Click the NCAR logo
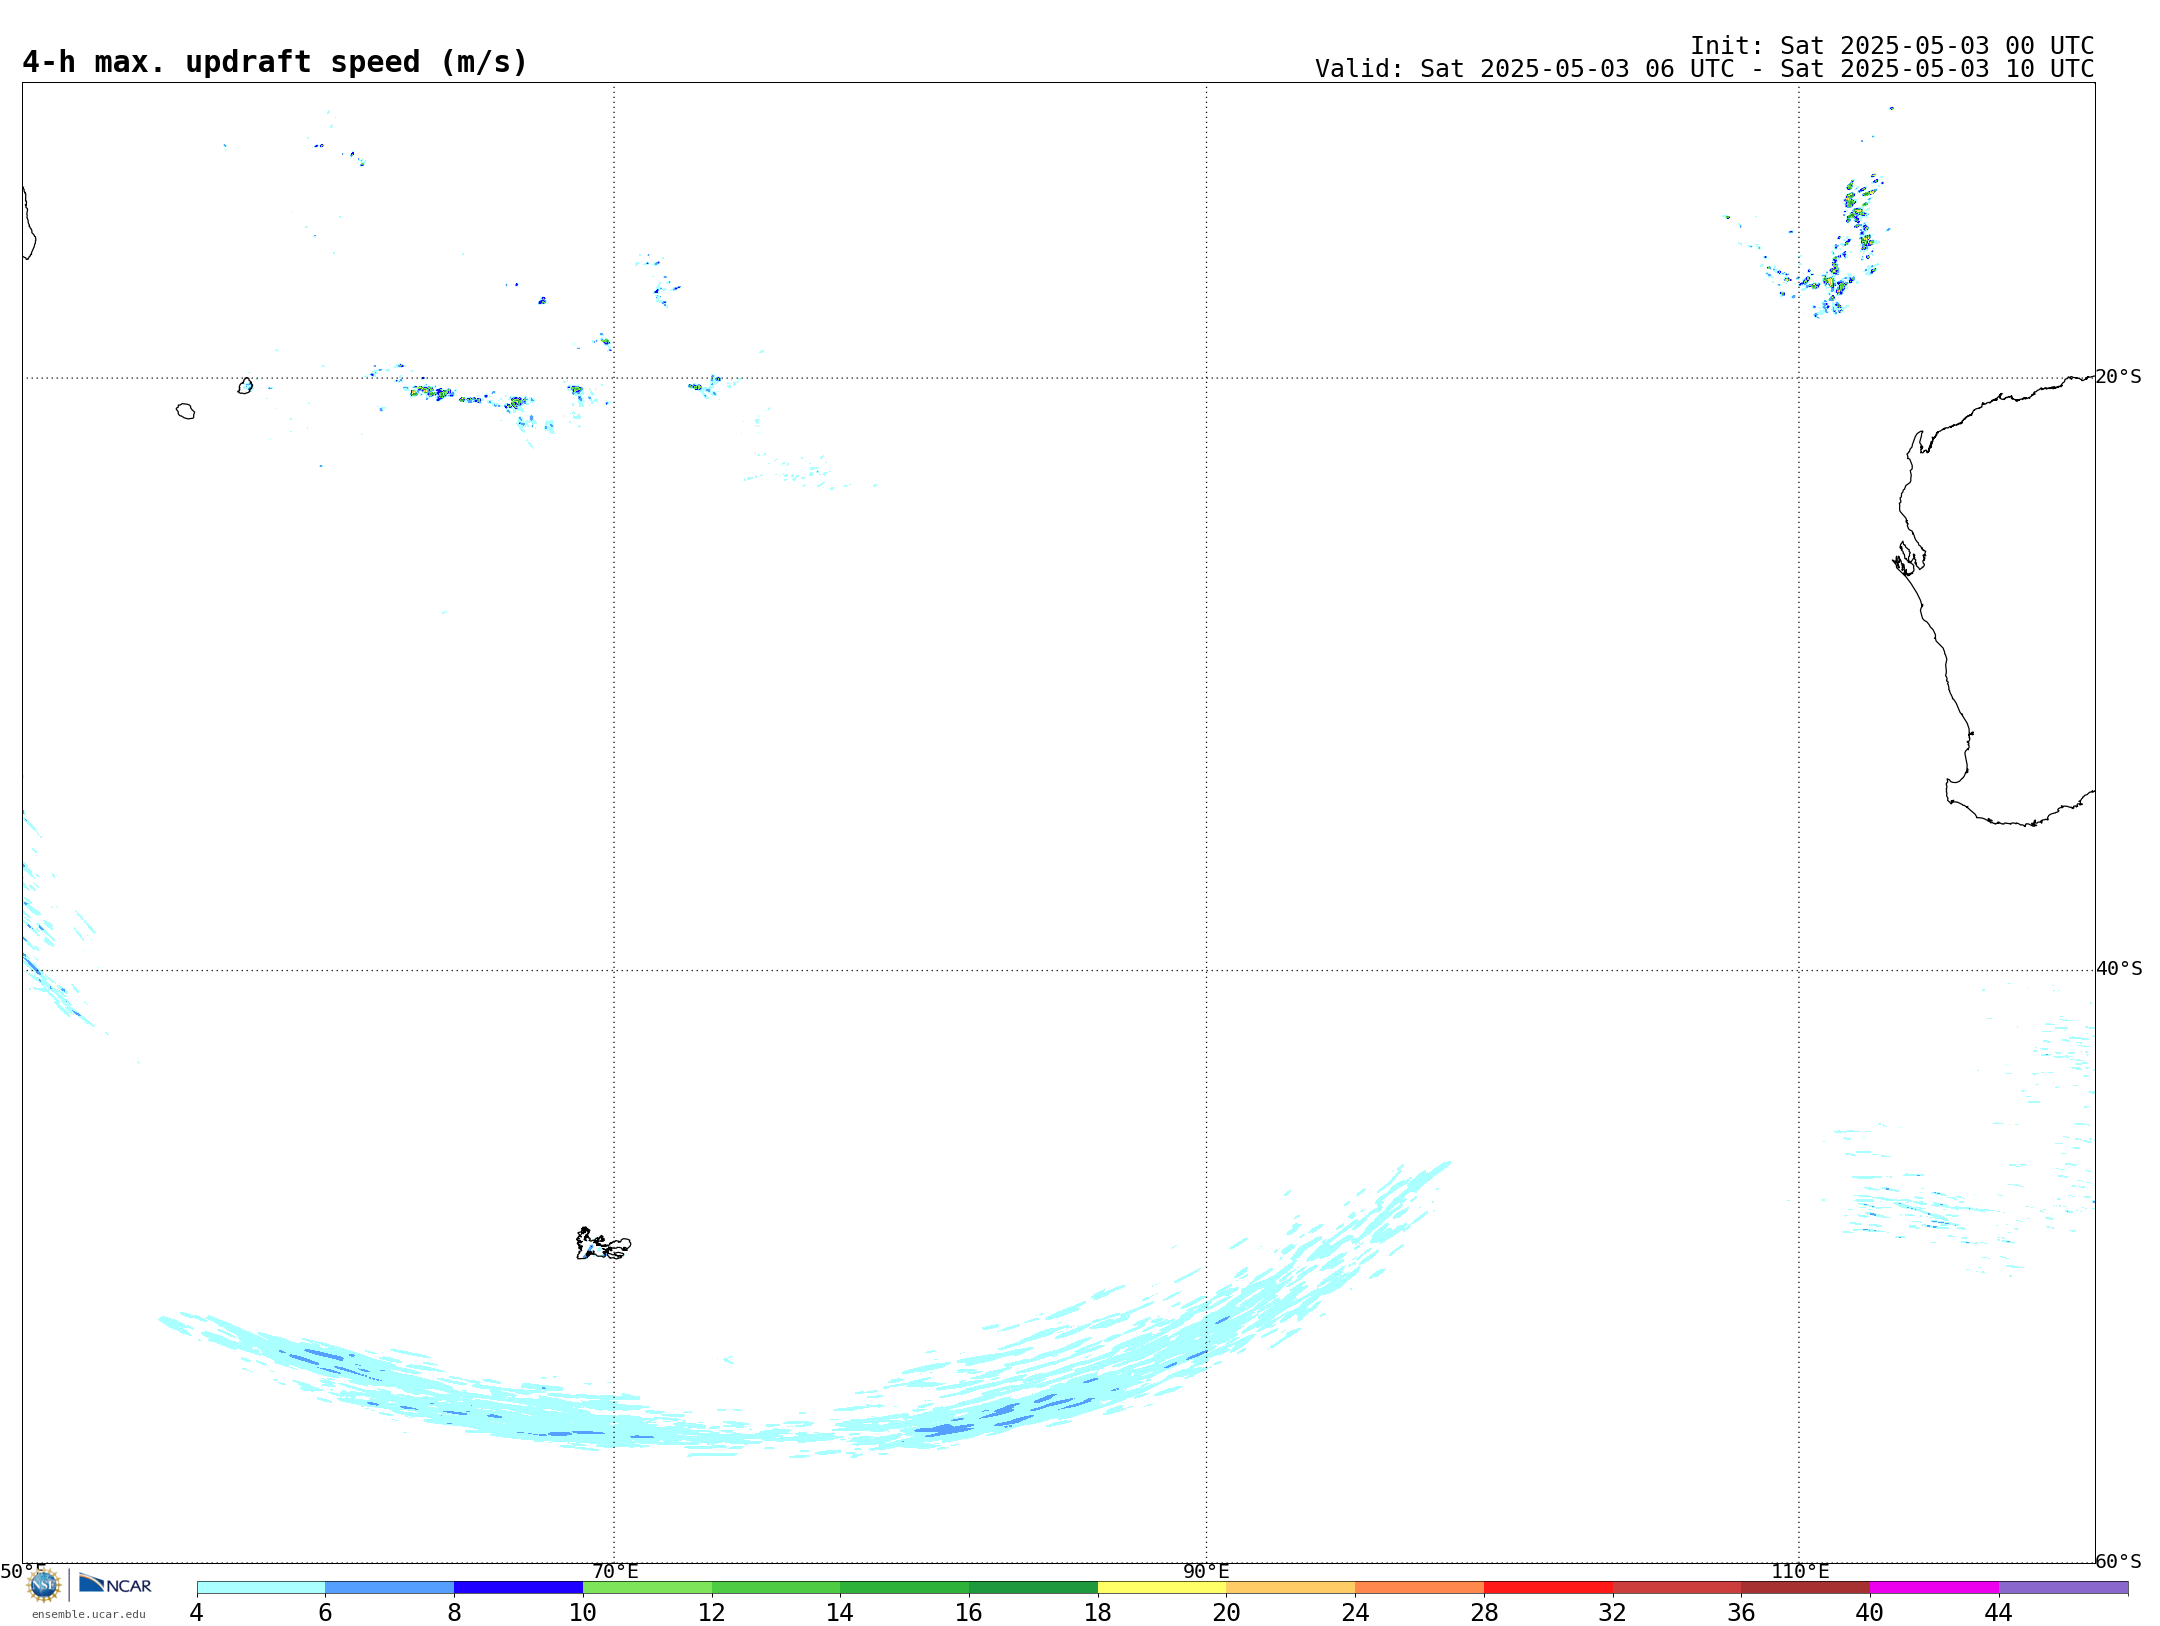 tap(115, 1584)
